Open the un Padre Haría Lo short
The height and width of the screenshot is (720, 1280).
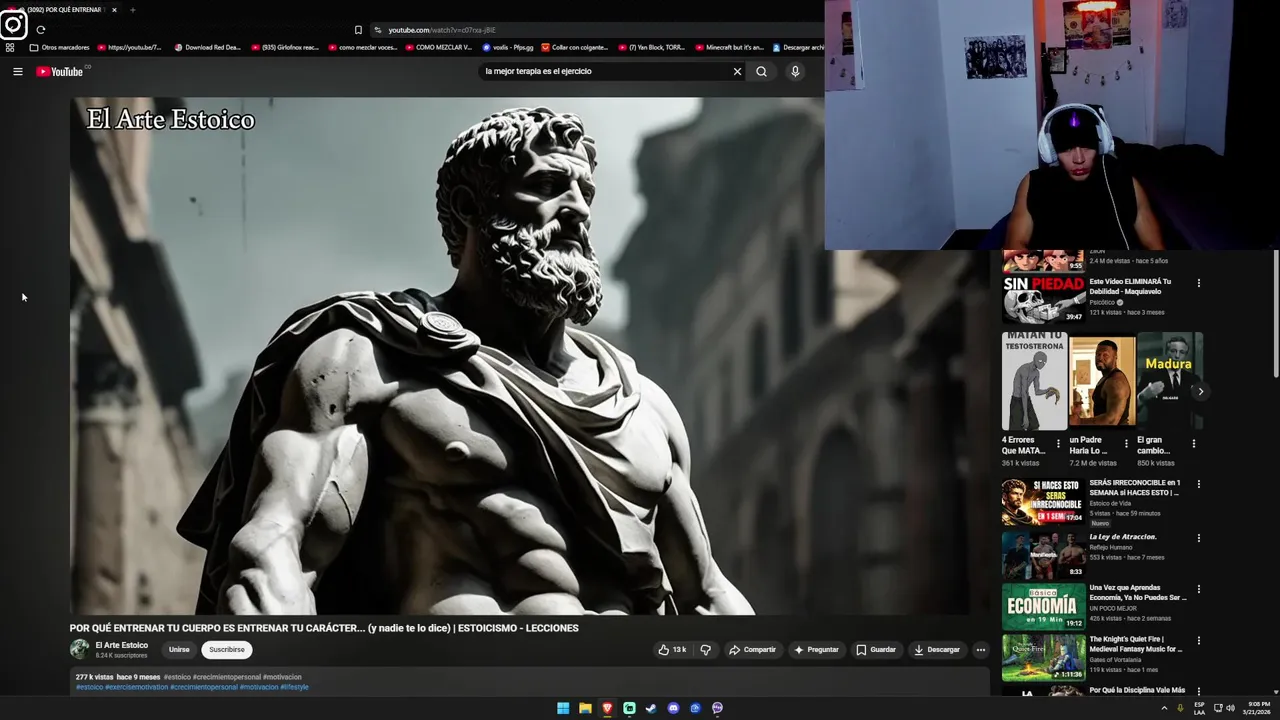[x=1102, y=381]
